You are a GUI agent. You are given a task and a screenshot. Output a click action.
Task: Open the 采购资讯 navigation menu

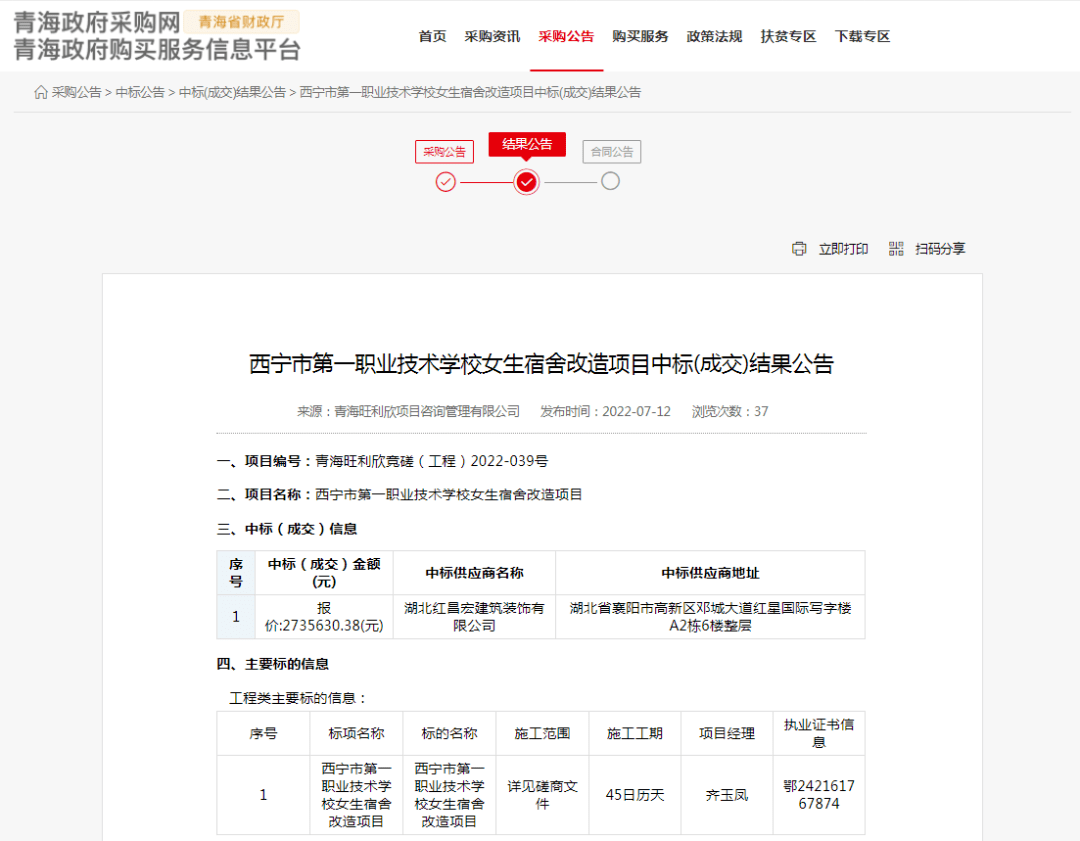(492, 37)
